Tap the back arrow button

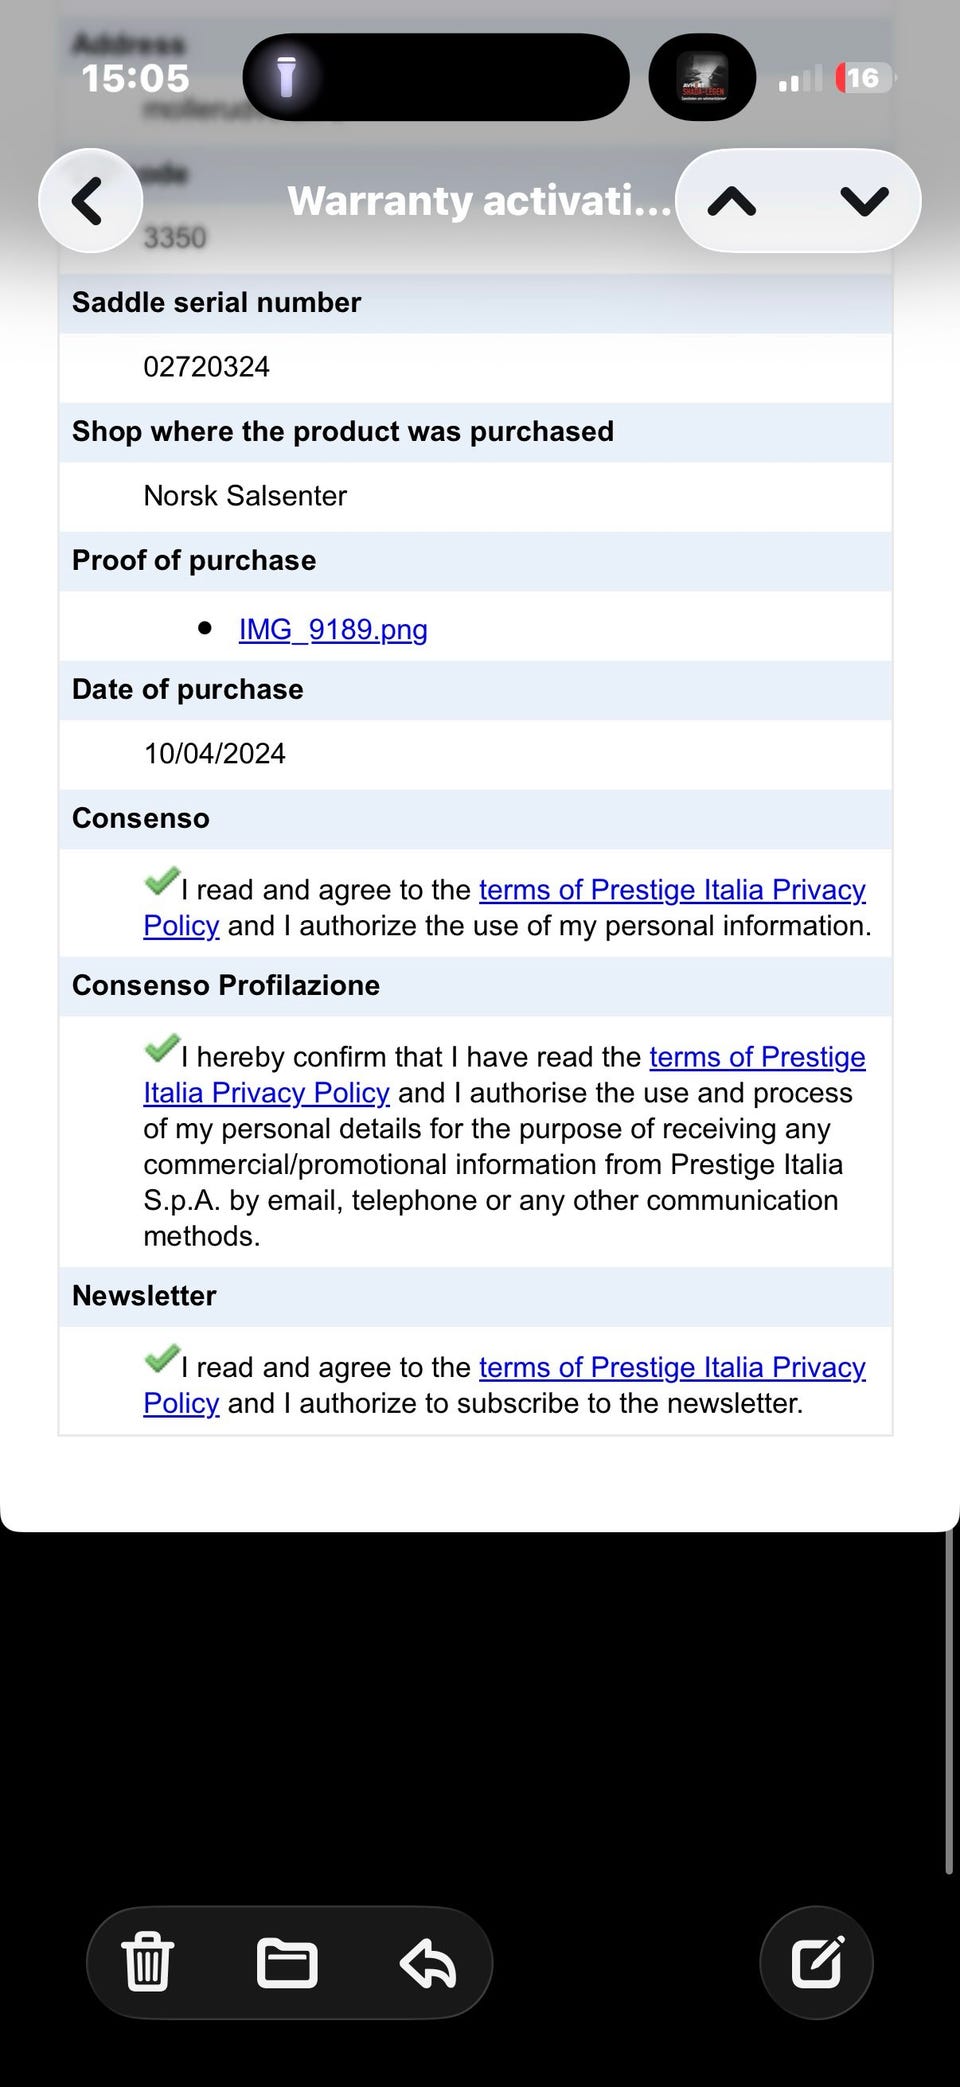click(x=90, y=200)
